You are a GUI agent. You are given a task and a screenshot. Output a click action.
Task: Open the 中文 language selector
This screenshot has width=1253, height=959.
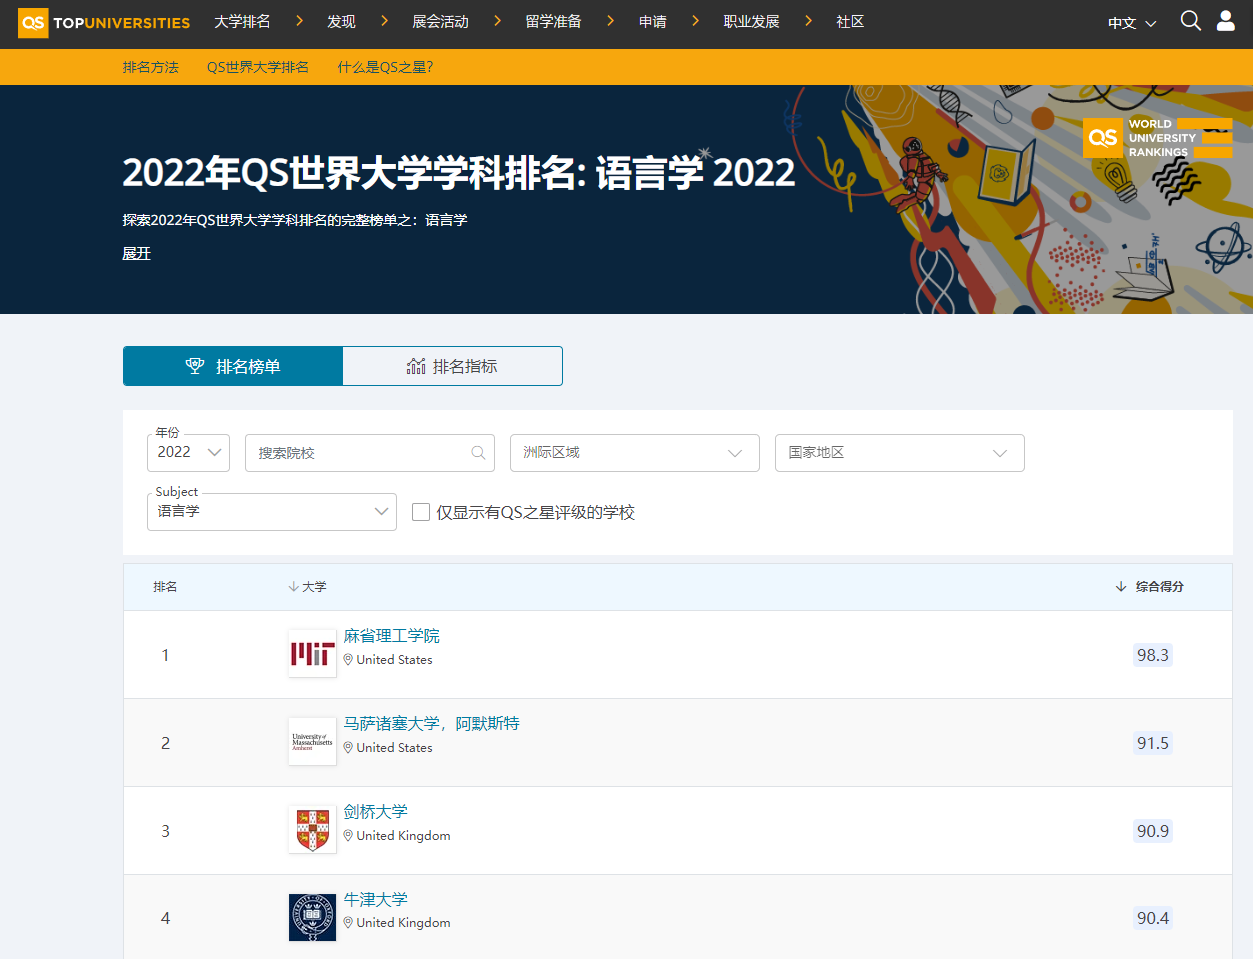pos(1131,23)
